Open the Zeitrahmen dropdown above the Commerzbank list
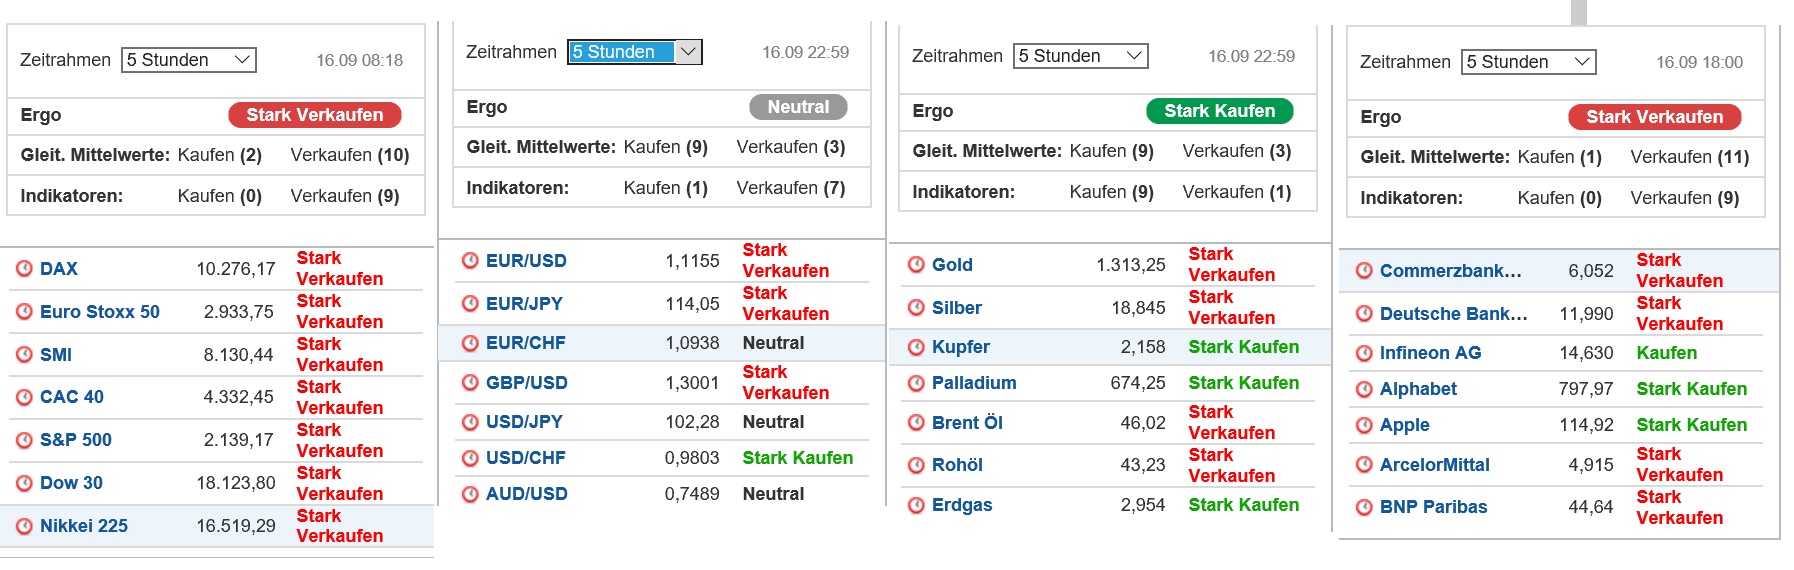Viewport: 1794px width, 570px height. pyautogui.click(x=1529, y=62)
